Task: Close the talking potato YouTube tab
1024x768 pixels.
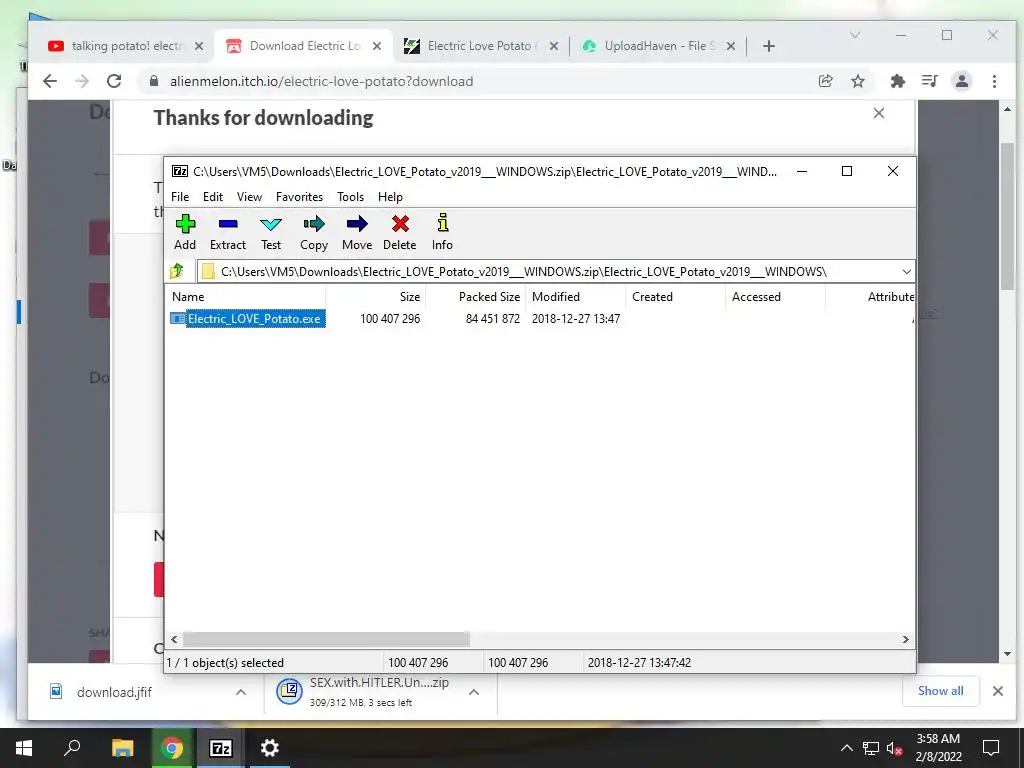Action: click(x=199, y=46)
